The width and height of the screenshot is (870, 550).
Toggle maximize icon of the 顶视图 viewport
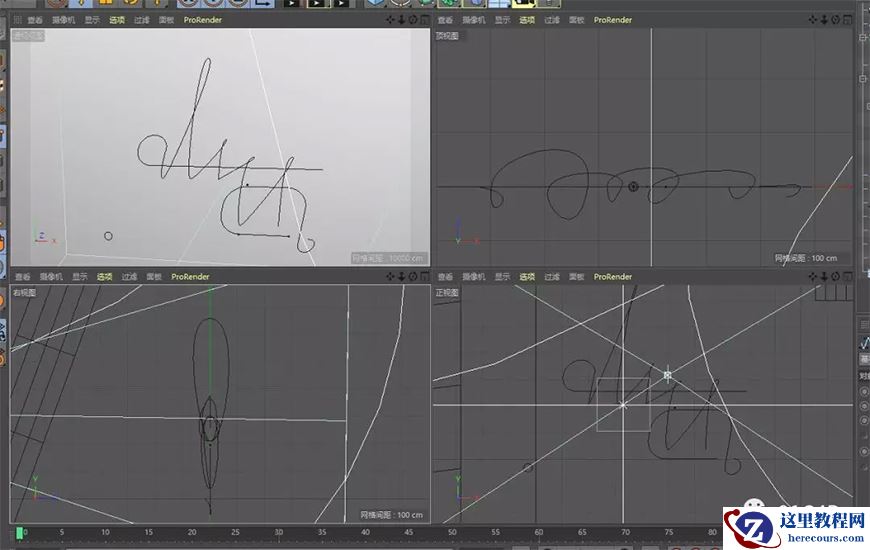click(x=847, y=19)
